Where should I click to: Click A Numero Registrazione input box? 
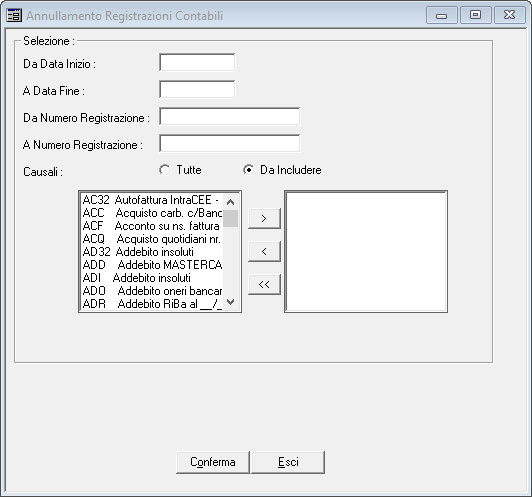230,144
